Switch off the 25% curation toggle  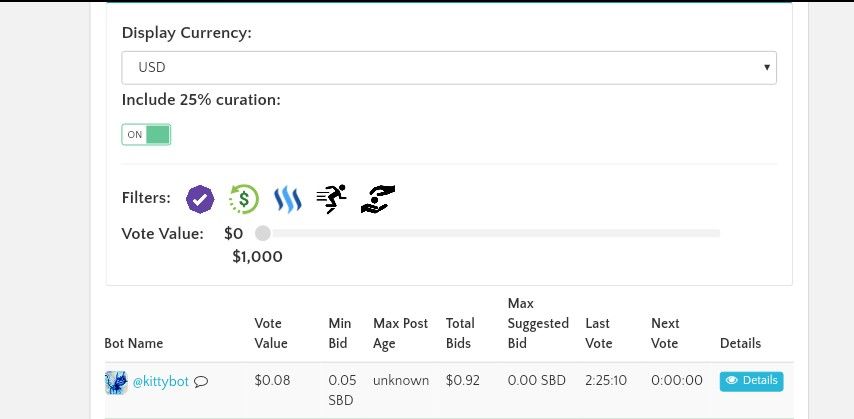pos(146,135)
